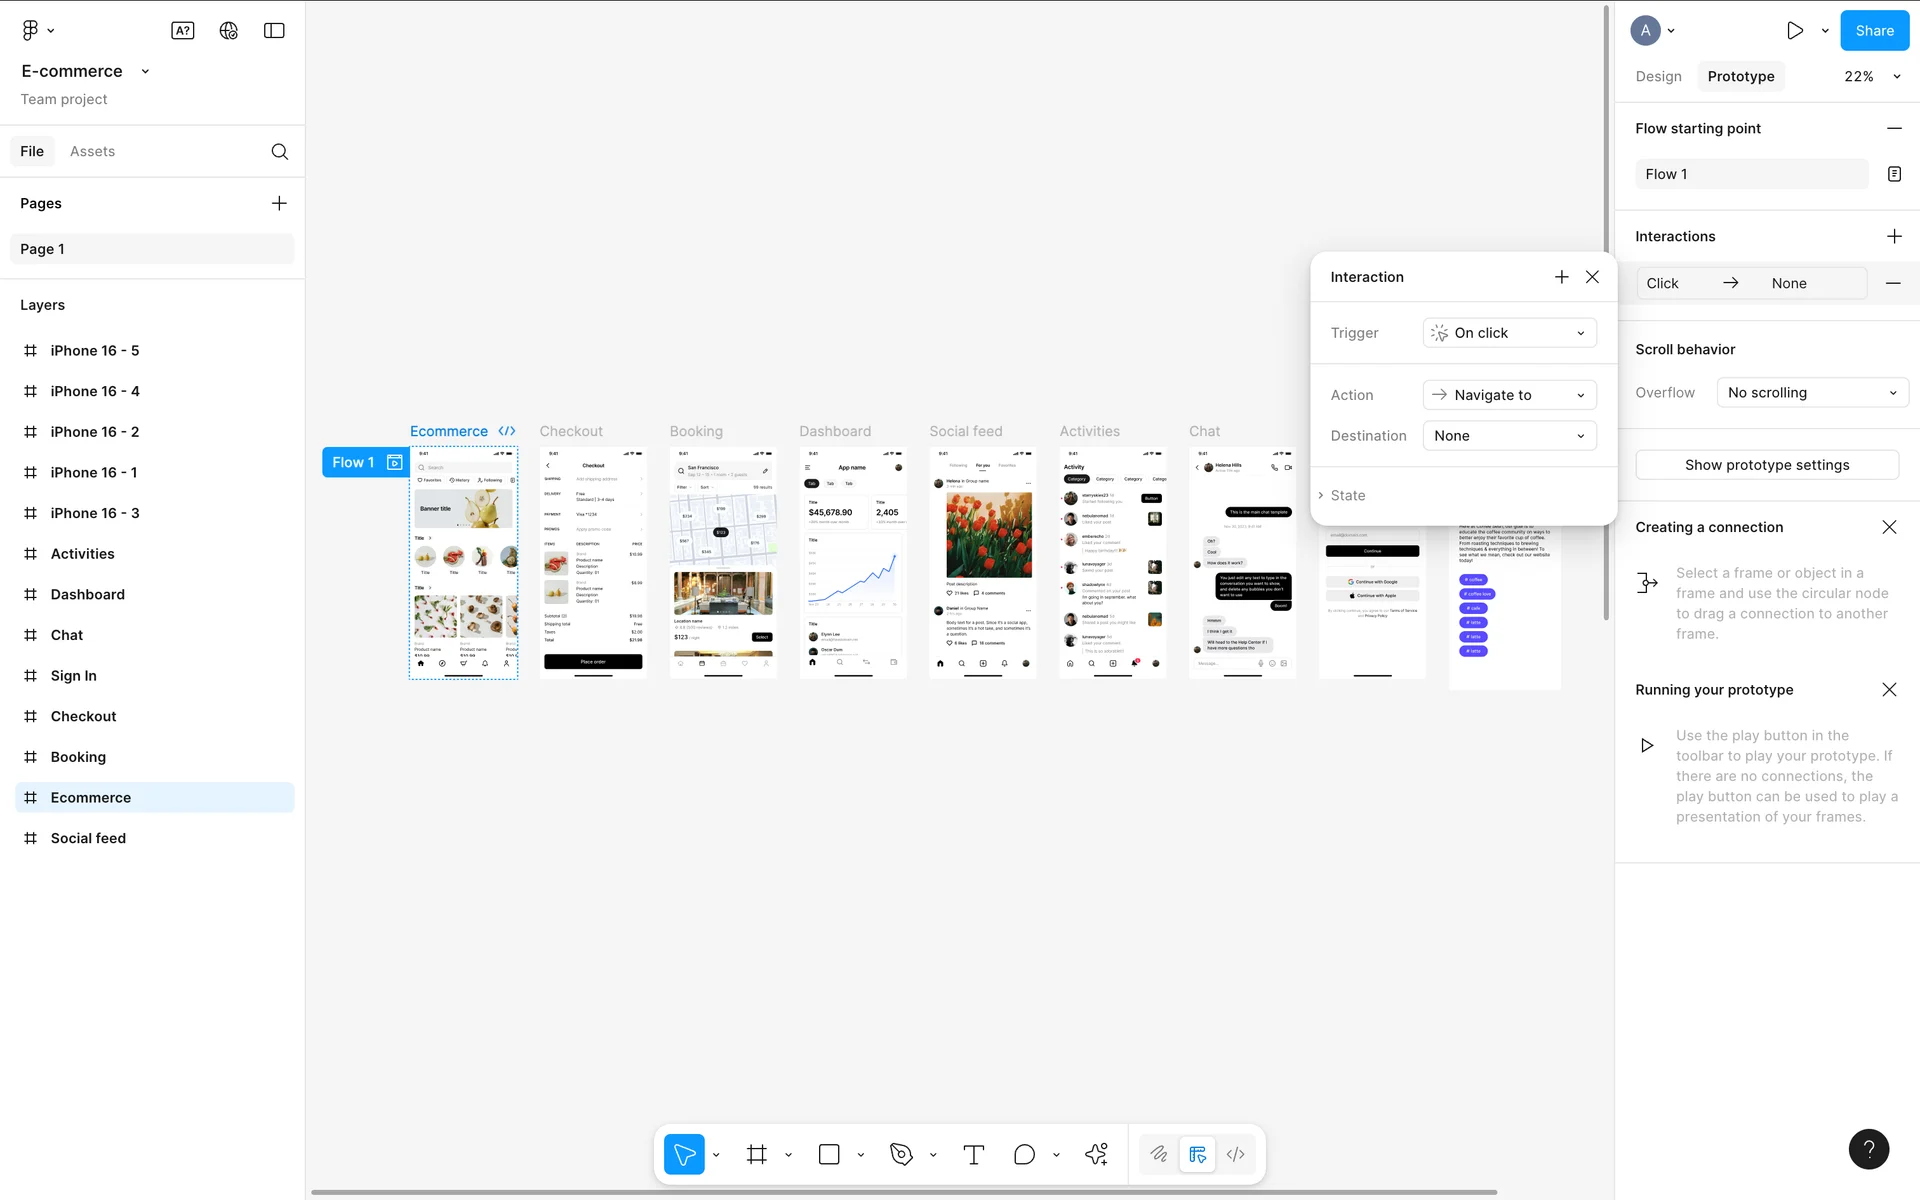The height and width of the screenshot is (1200, 1920).
Task: Select the Comment tool
Action: (x=1024, y=1155)
